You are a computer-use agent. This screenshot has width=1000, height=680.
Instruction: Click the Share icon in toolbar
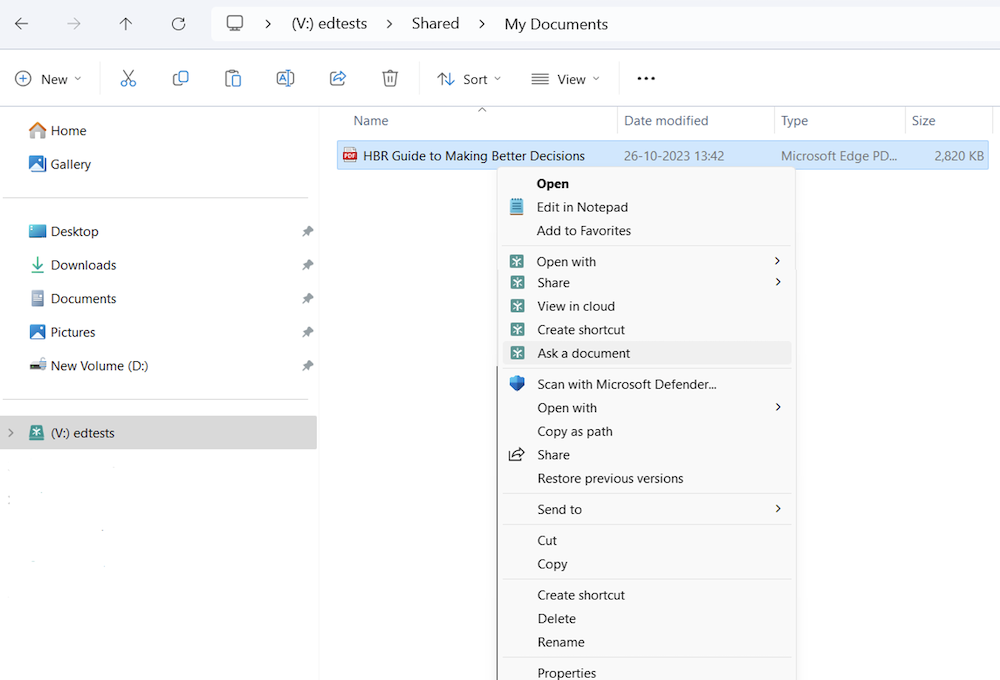pyautogui.click(x=337, y=78)
